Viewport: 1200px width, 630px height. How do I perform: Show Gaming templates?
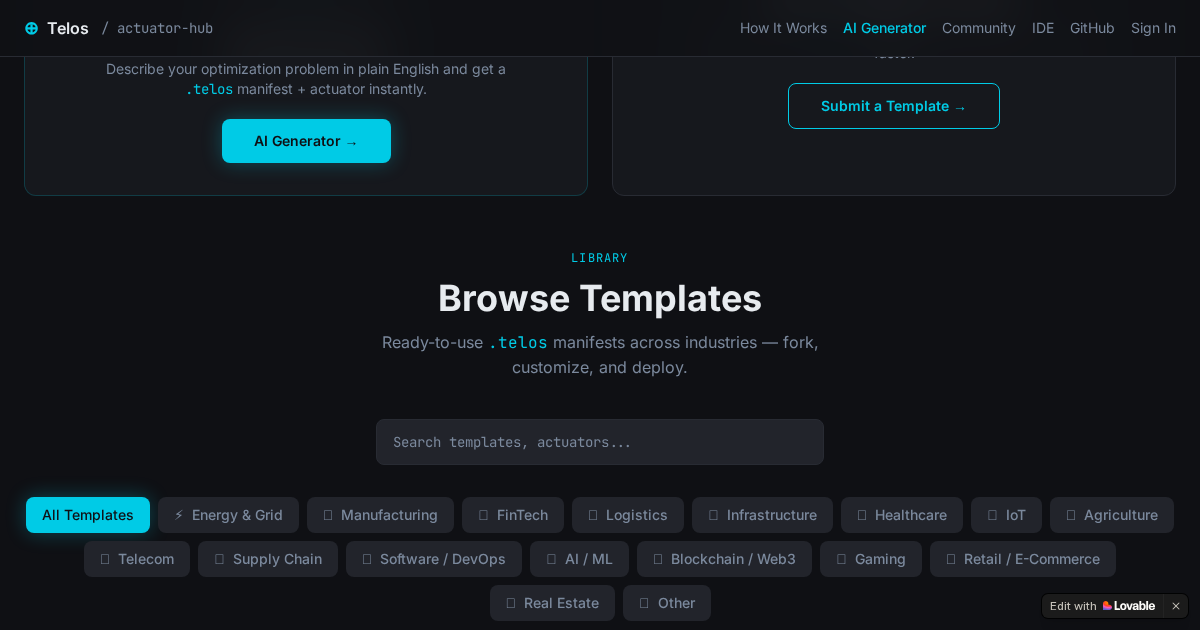click(871, 559)
